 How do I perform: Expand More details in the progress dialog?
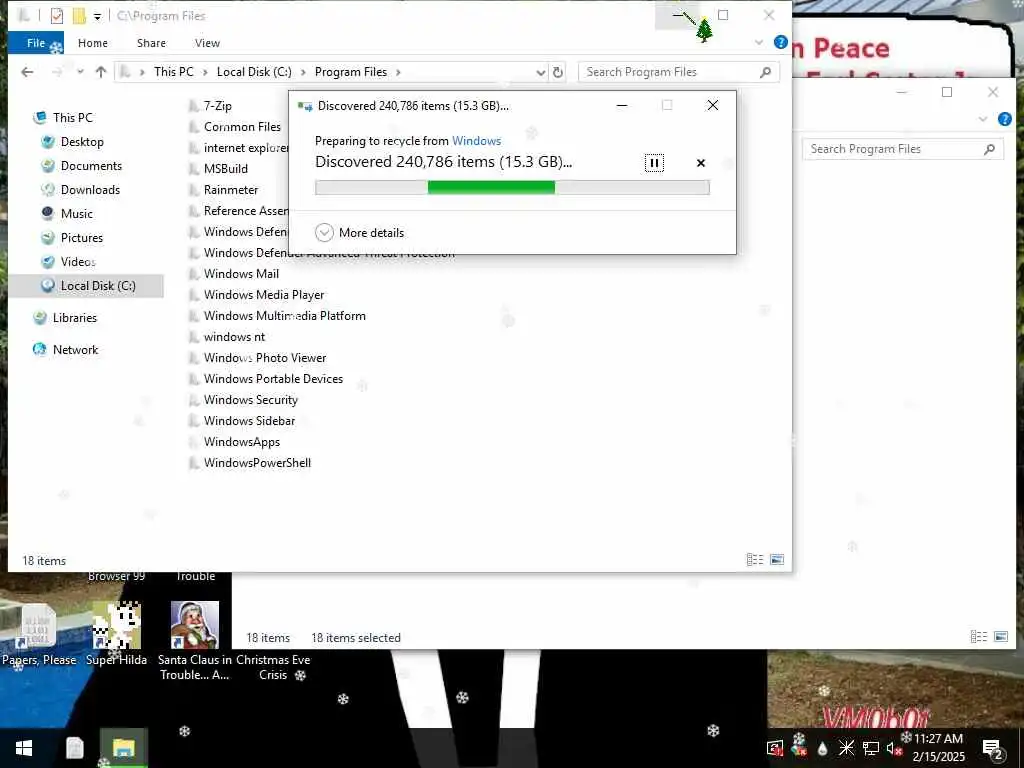[x=359, y=232]
